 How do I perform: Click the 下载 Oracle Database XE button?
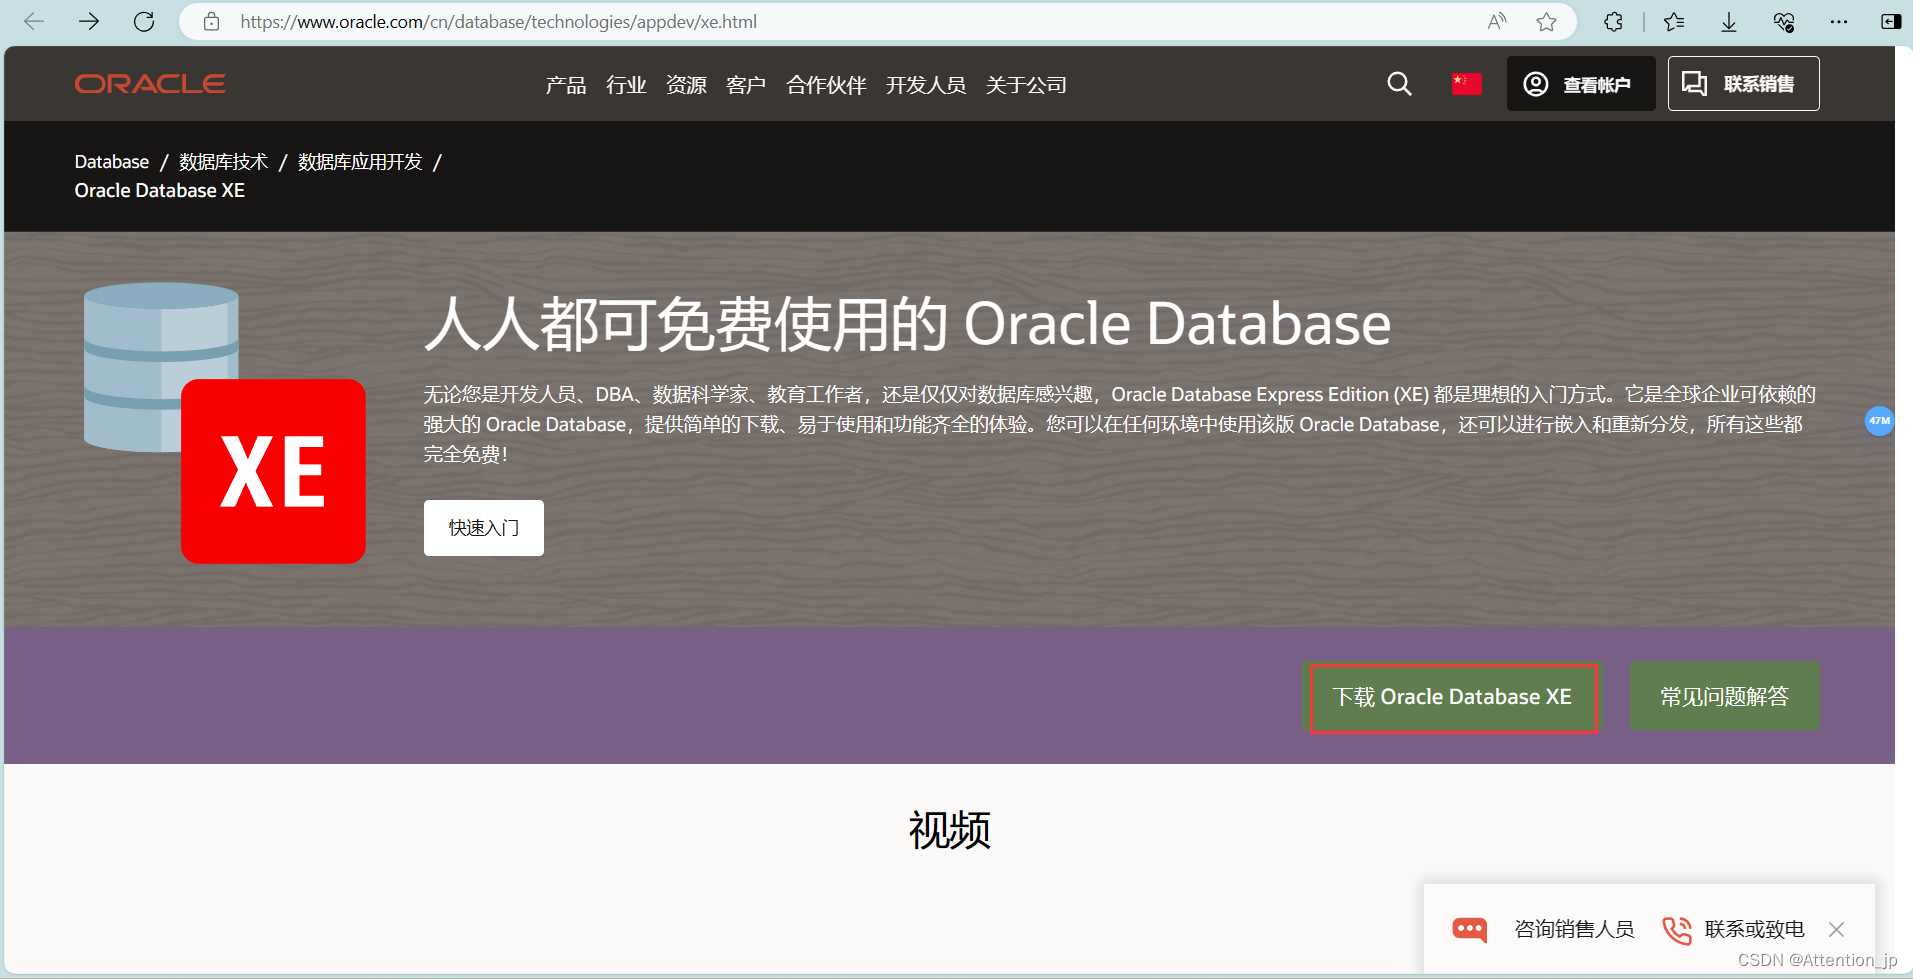click(x=1452, y=697)
